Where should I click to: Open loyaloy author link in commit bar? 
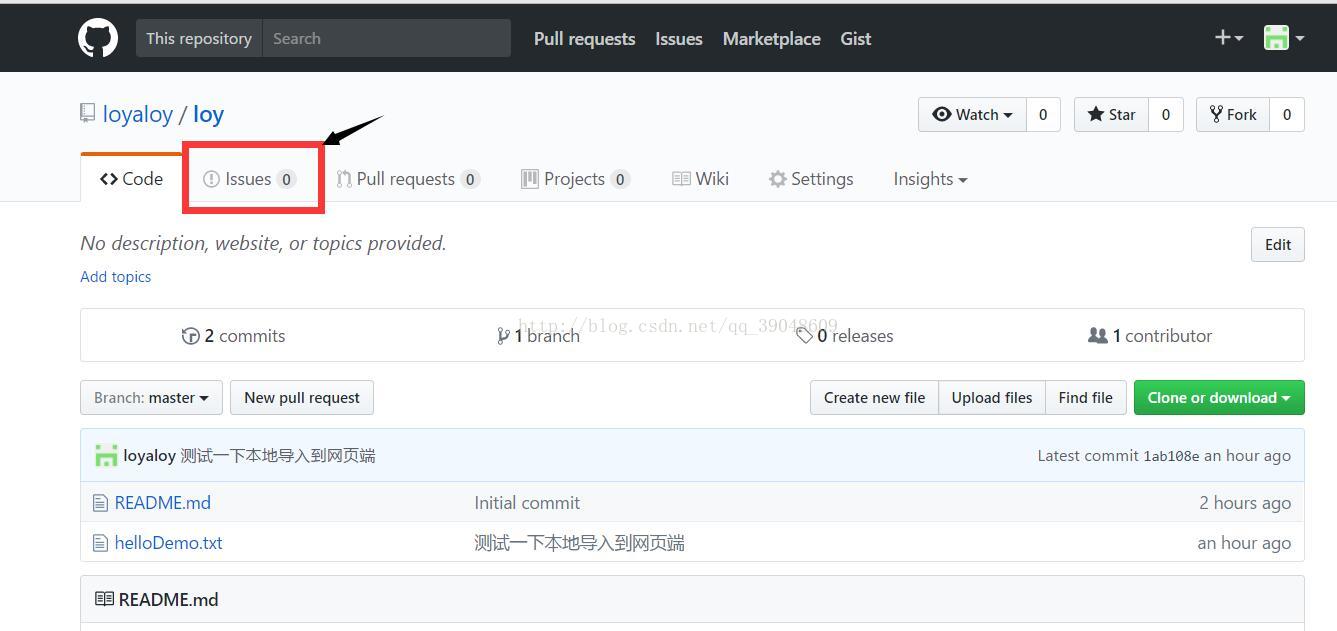[x=150, y=456]
